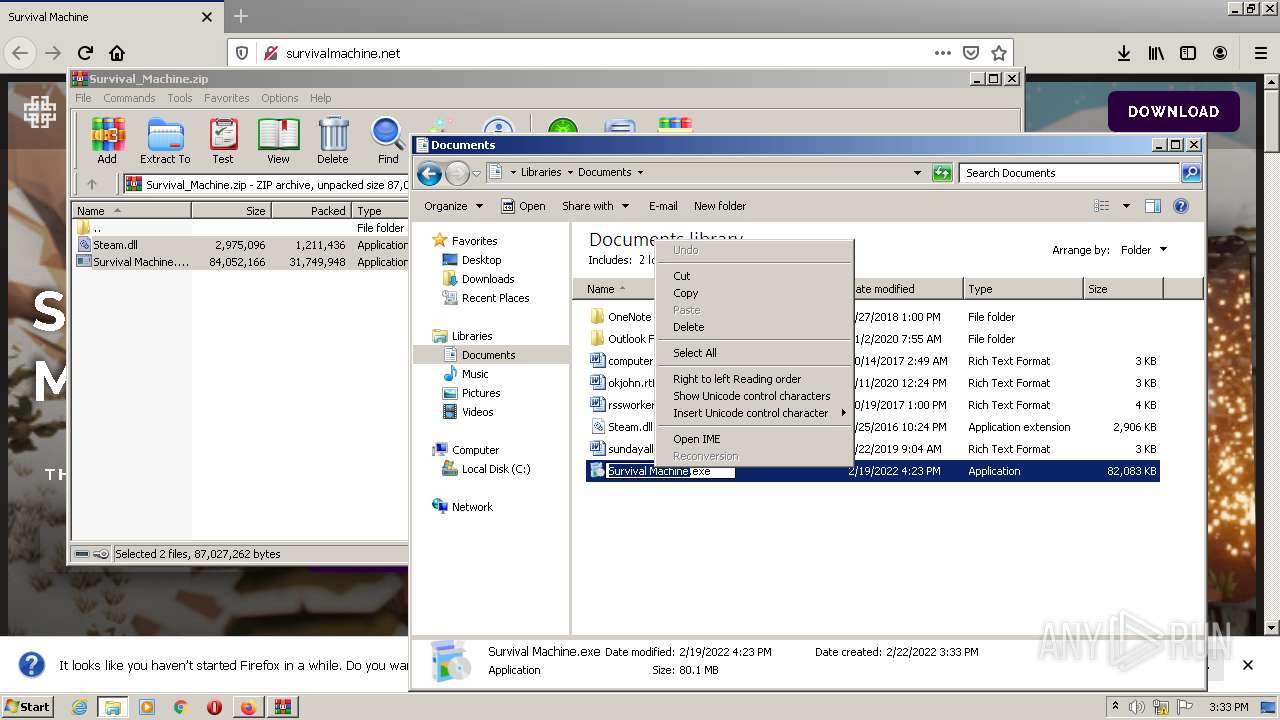Open the Firefox hamburger menu
This screenshot has width=1280, height=720.
pyautogui.click(x=1261, y=53)
